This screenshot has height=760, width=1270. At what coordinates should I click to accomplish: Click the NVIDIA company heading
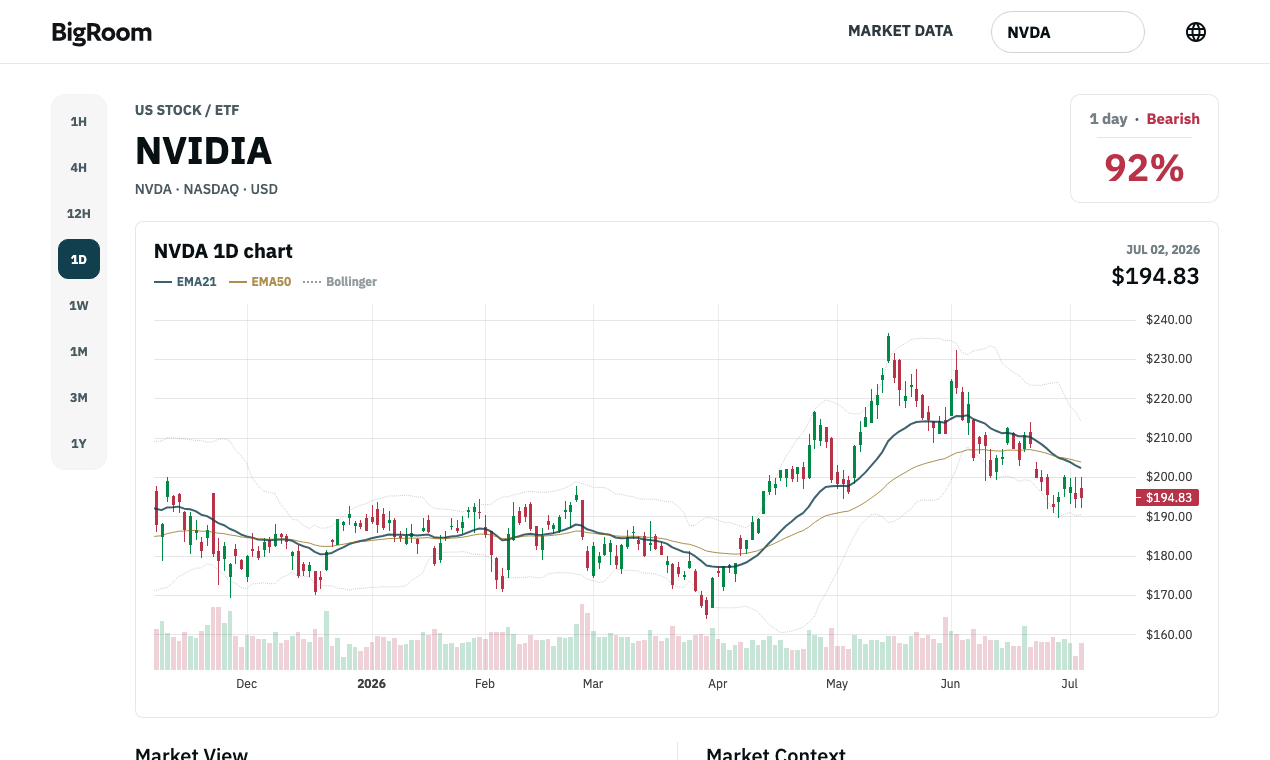204,151
